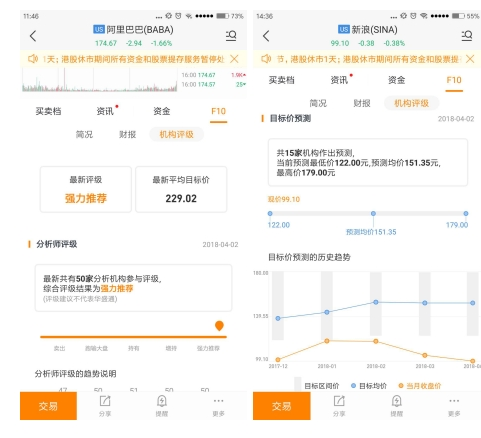This screenshot has width=481, height=438.
Task: Select 机构评级 pill on BABA screen
Action: 176,134
